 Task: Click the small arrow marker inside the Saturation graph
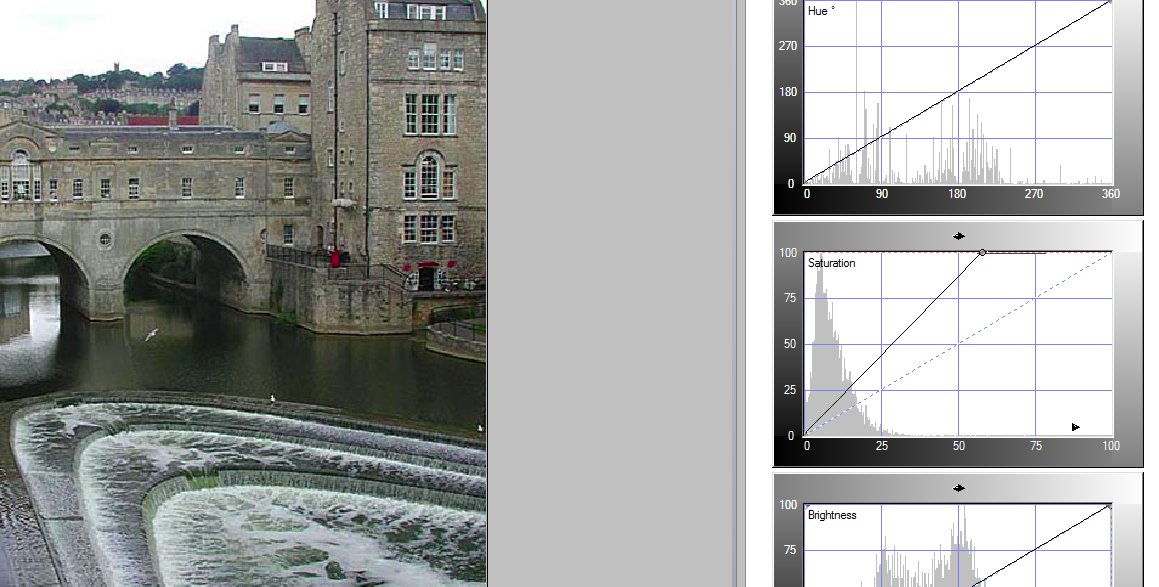[x=1075, y=427]
